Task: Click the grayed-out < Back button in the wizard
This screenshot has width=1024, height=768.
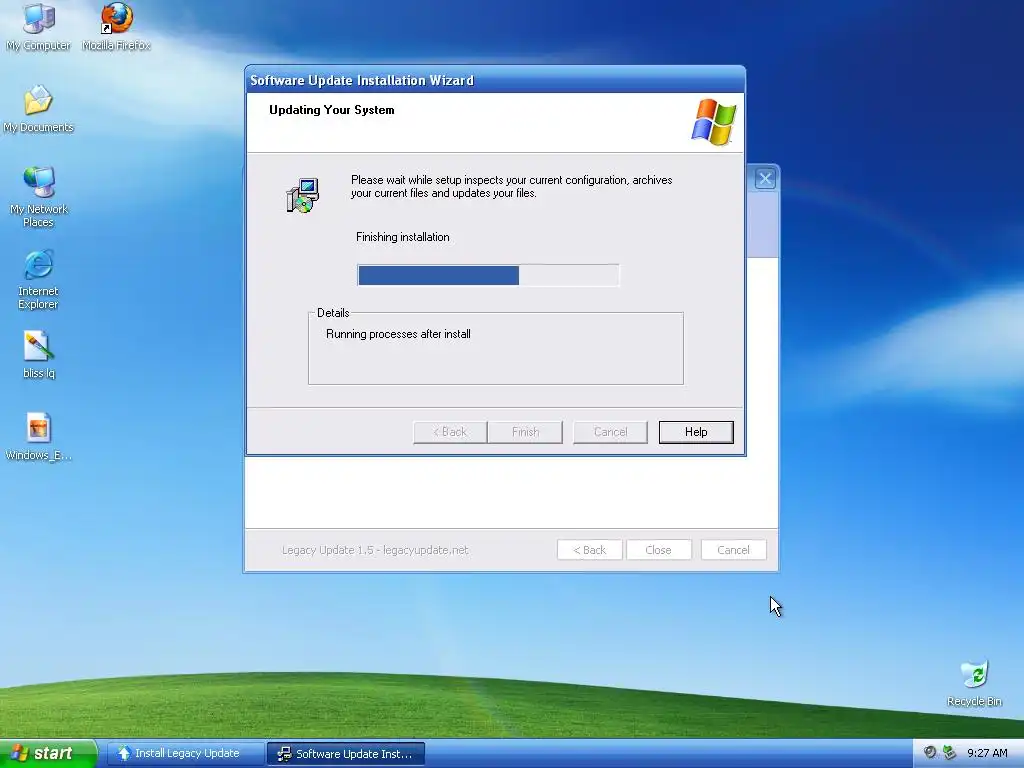Action: (450, 432)
